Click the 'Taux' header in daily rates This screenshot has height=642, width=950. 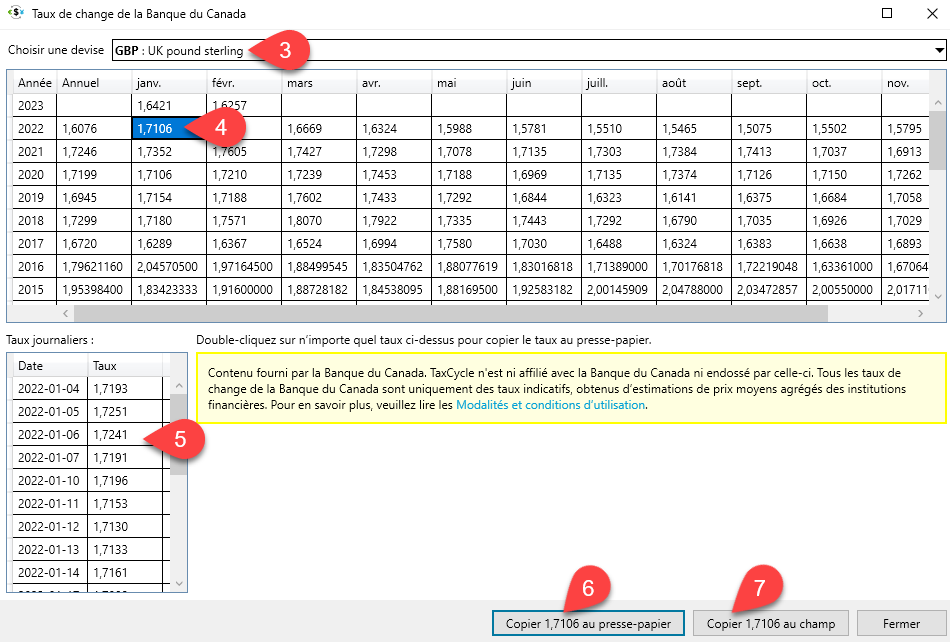[125, 366]
